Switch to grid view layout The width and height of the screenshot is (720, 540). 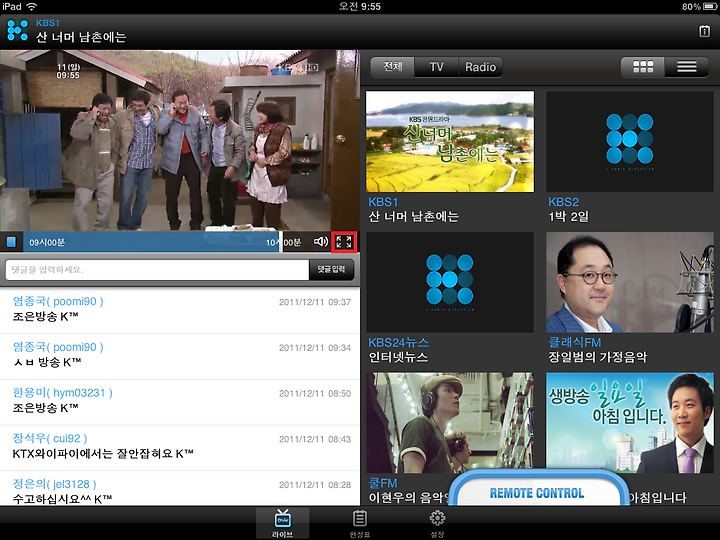pyautogui.click(x=643, y=67)
